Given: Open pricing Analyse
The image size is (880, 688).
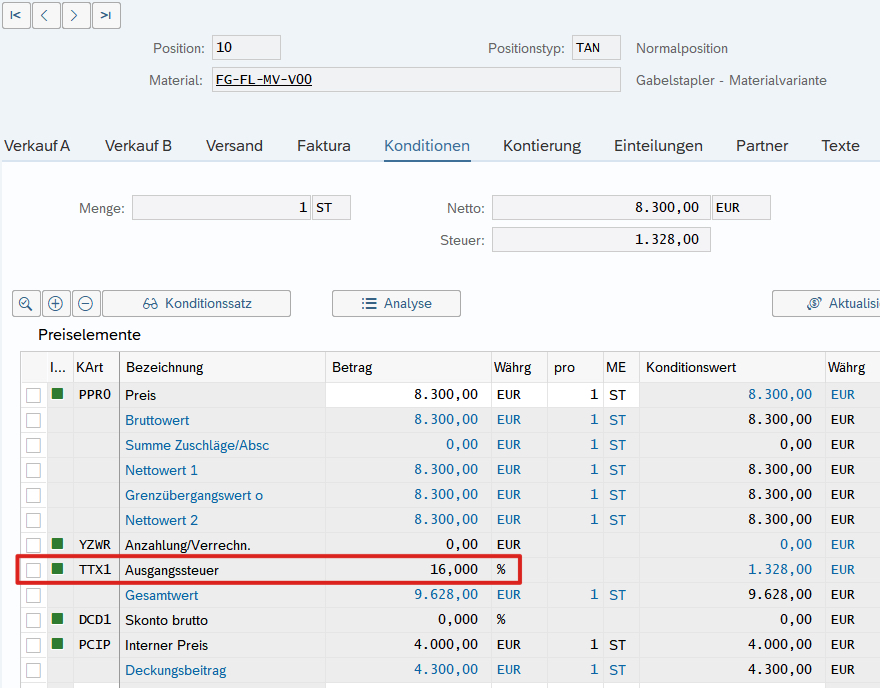Looking at the screenshot, I should tap(396, 304).
